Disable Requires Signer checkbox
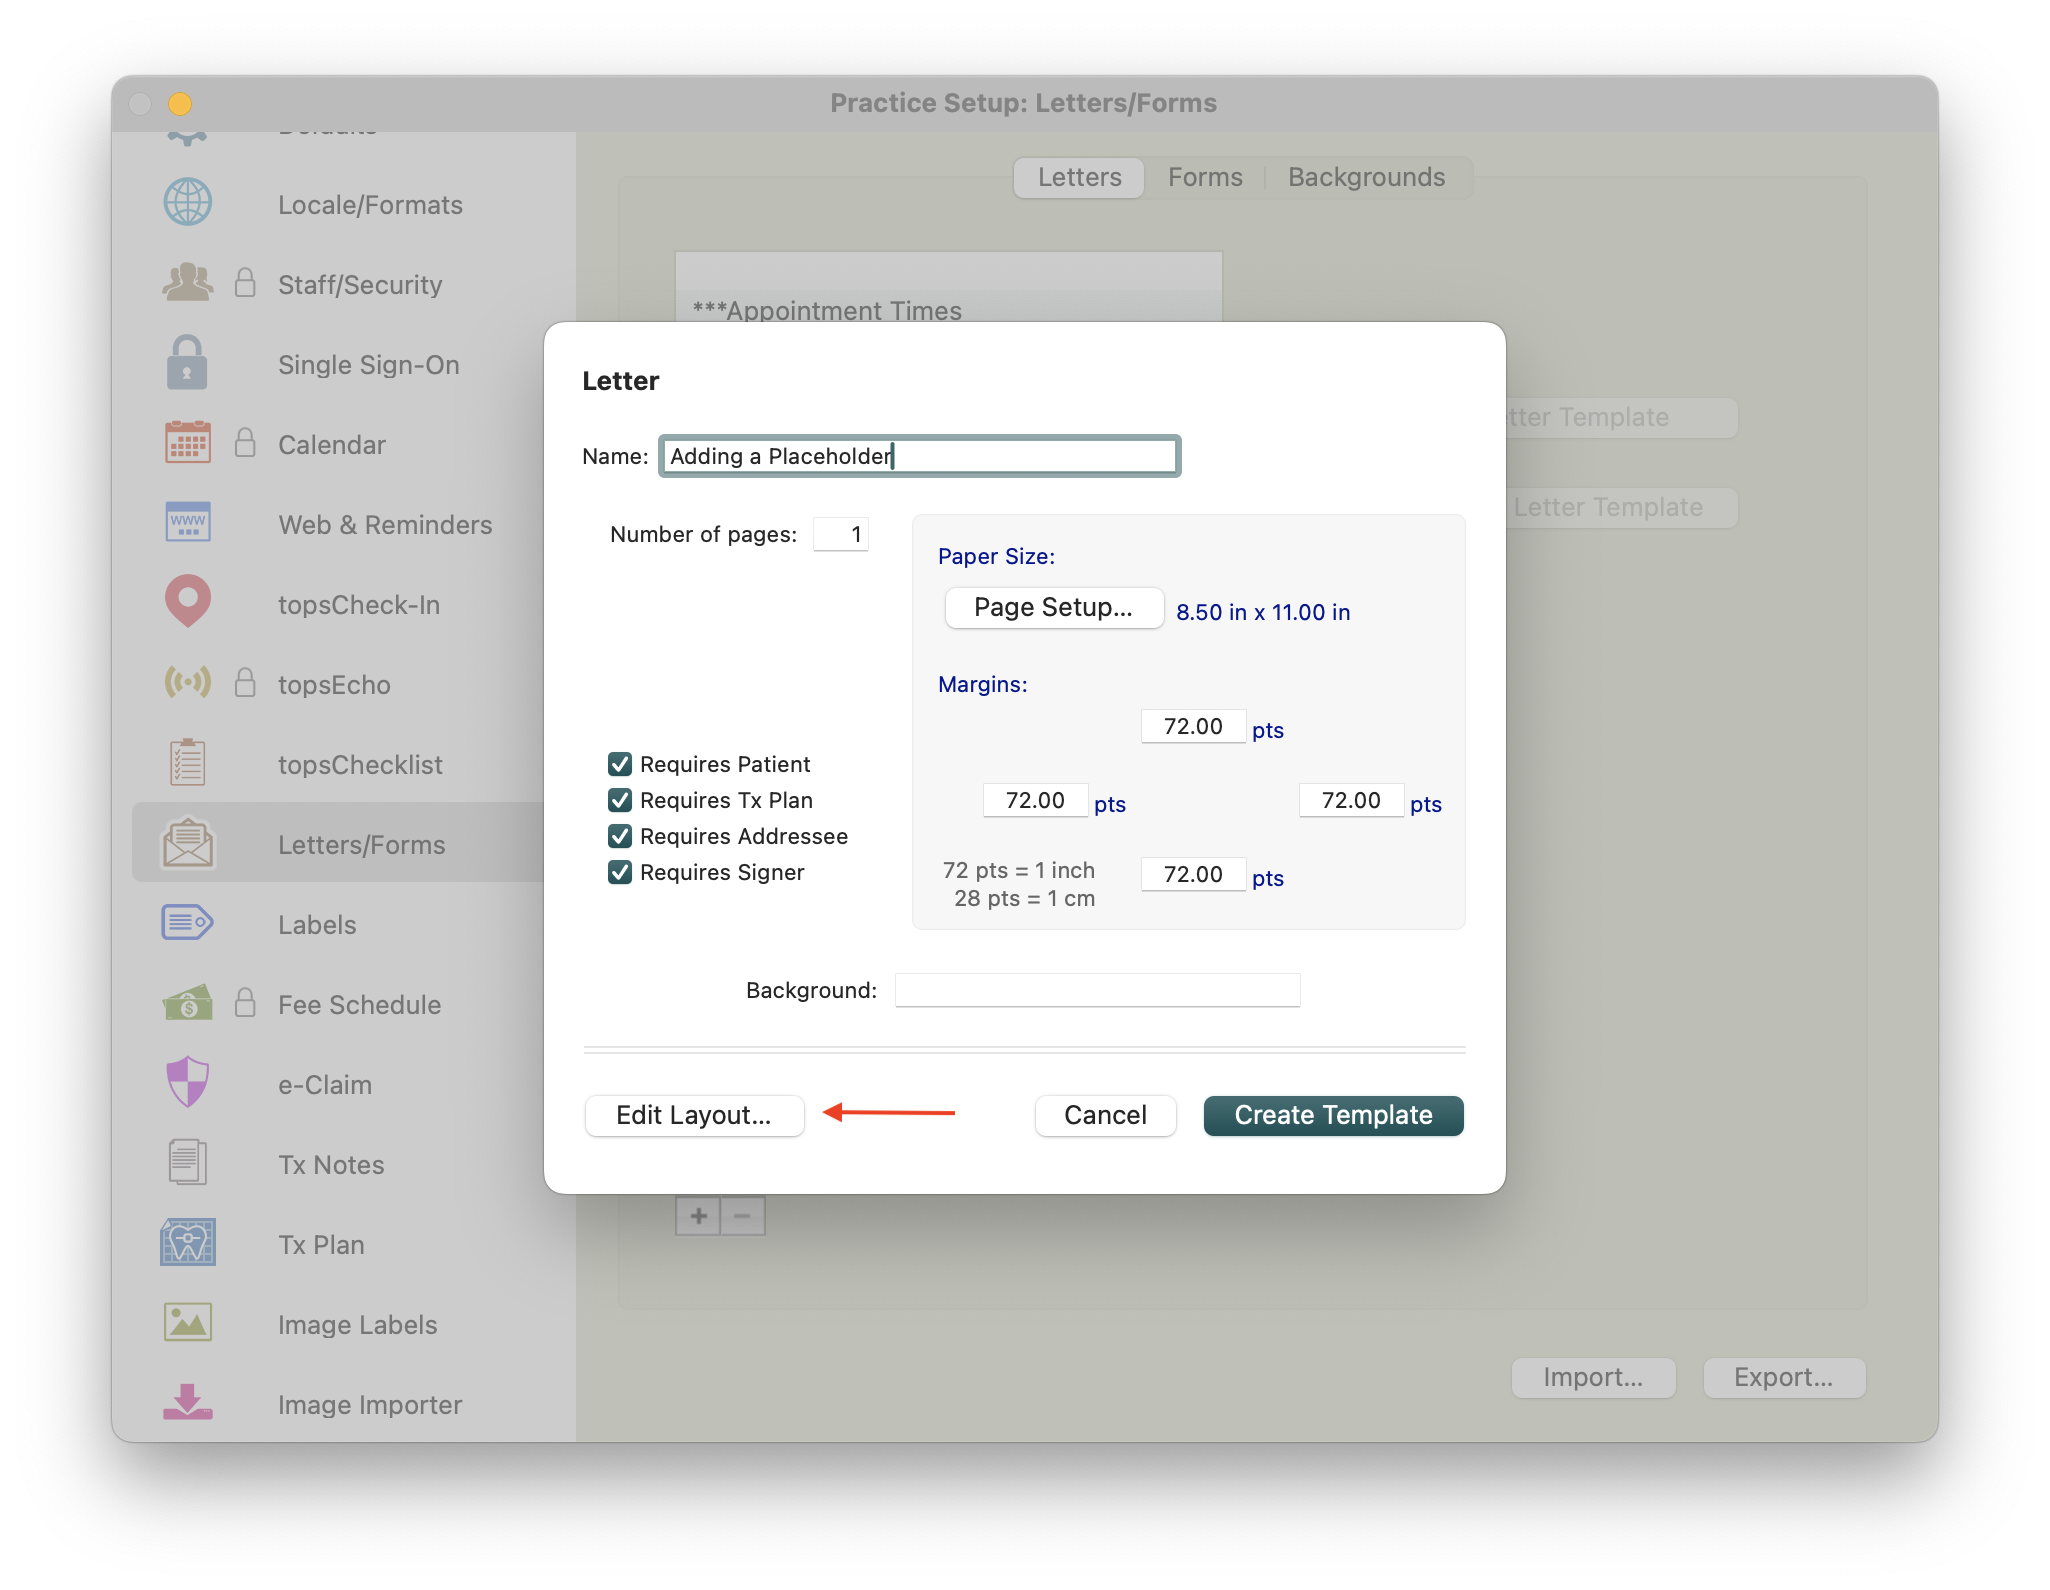The image size is (2050, 1590). (620, 873)
